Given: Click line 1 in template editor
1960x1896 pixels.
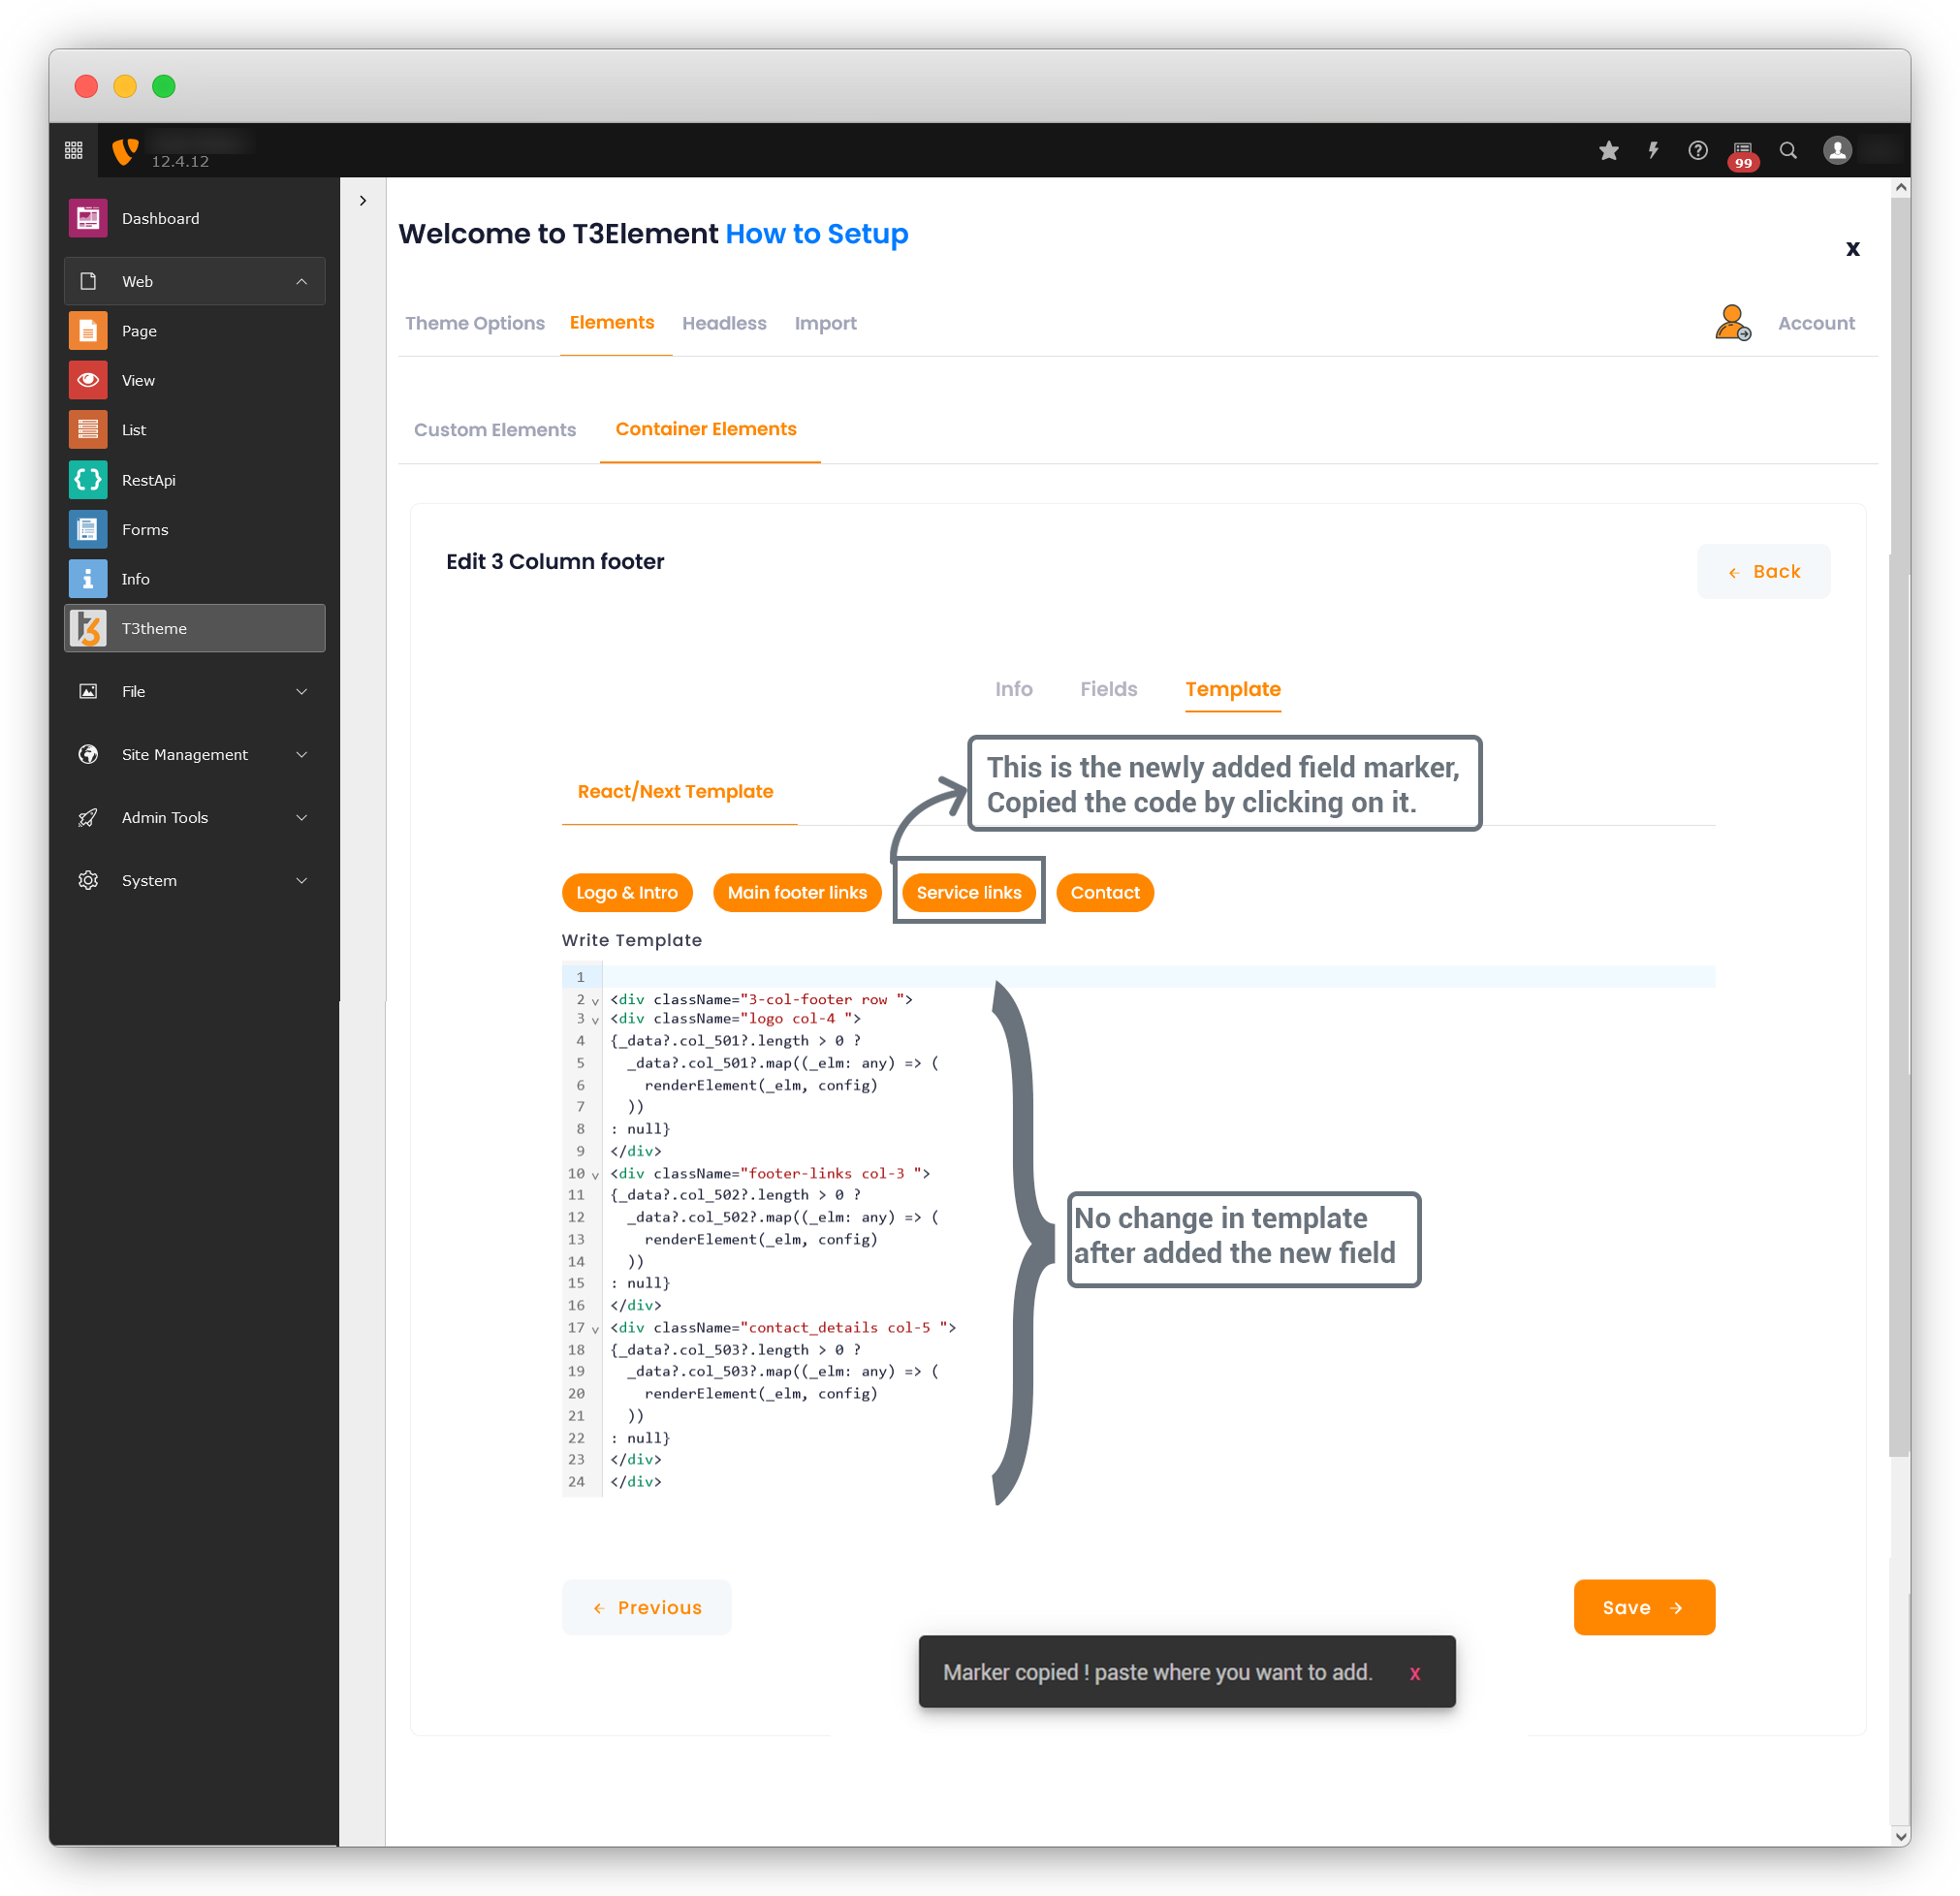Looking at the screenshot, I should click(1158, 976).
